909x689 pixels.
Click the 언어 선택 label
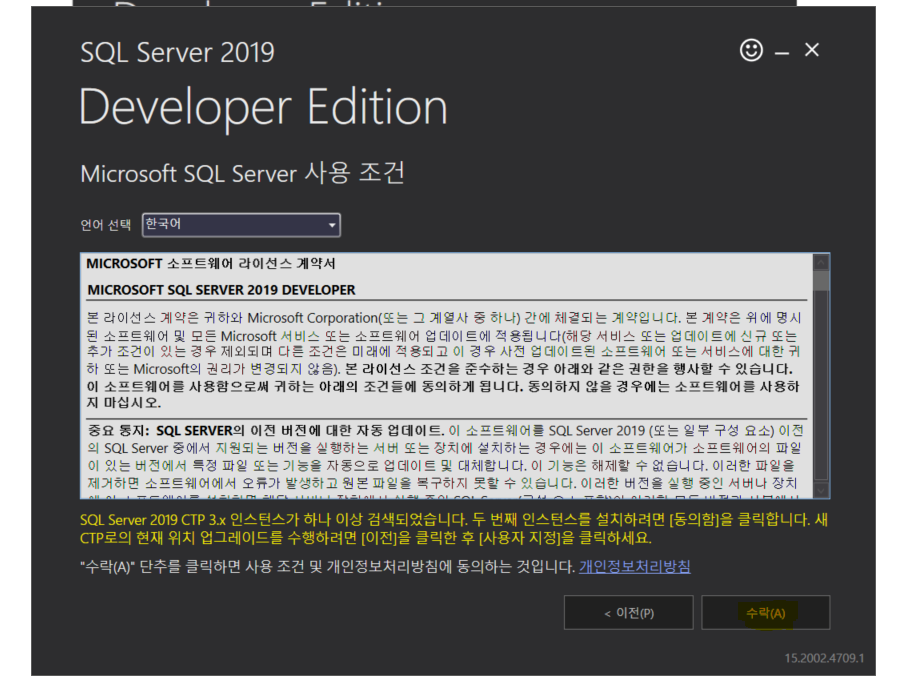coord(106,225)
